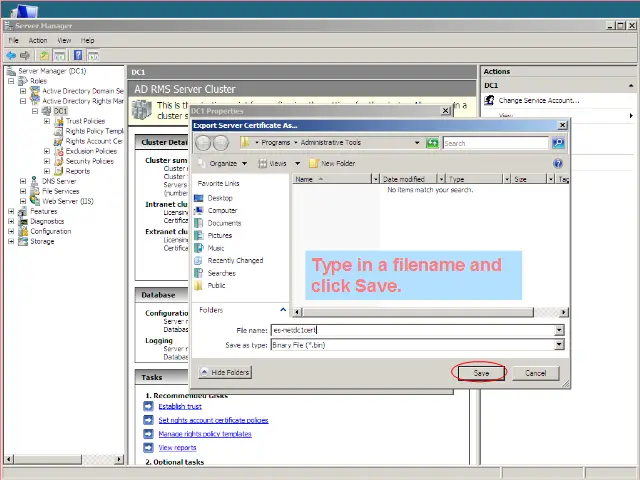640x480 pixels.
Task: Click the Forward arrow in Server Manager toolbar
Action: [25, 55]
